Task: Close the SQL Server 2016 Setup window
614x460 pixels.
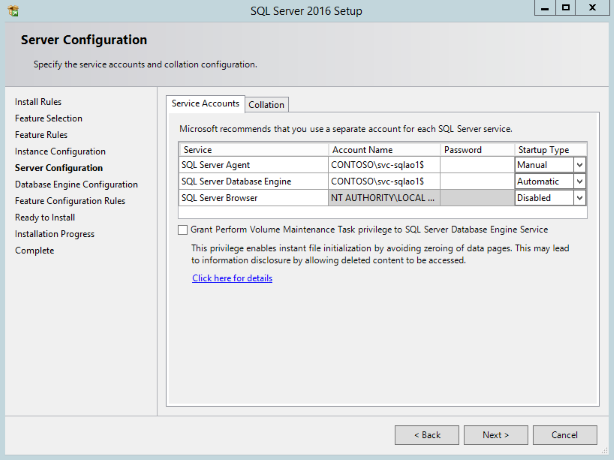Action: pyautogui.click(x=592, y=8)
